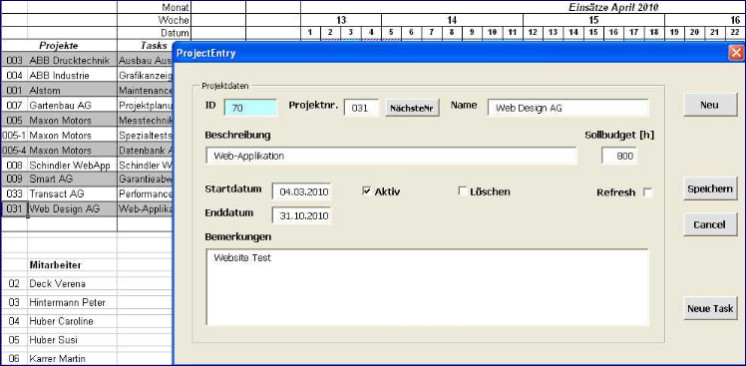
Task: Edit the Beschreibung field Web-Applikation
Action: coord(391,156)
